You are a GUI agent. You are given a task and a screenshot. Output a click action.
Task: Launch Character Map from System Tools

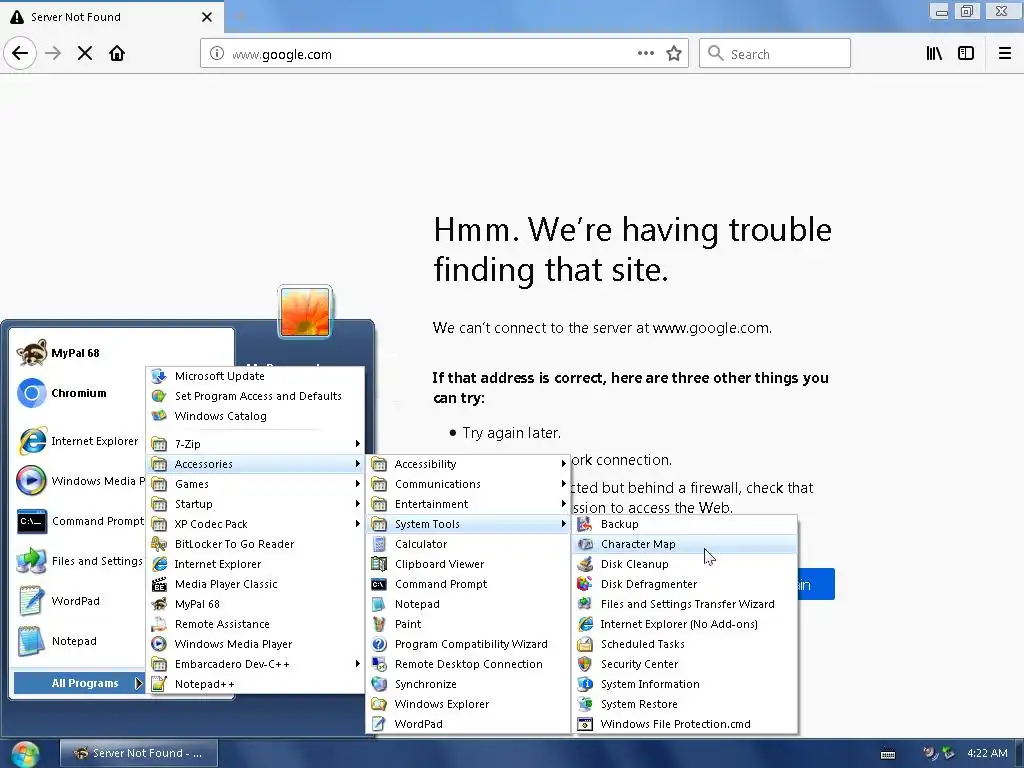point(686,544)
